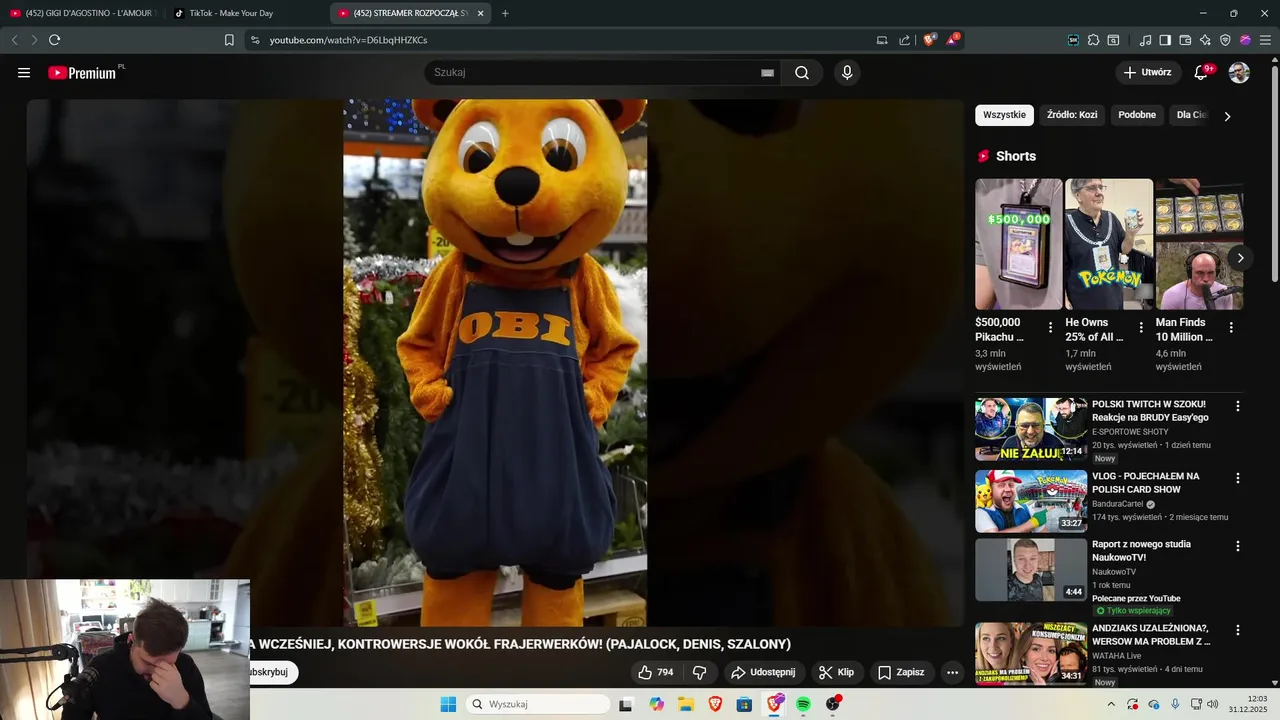Open more video actions three-dot button

[x=952, y=672]
